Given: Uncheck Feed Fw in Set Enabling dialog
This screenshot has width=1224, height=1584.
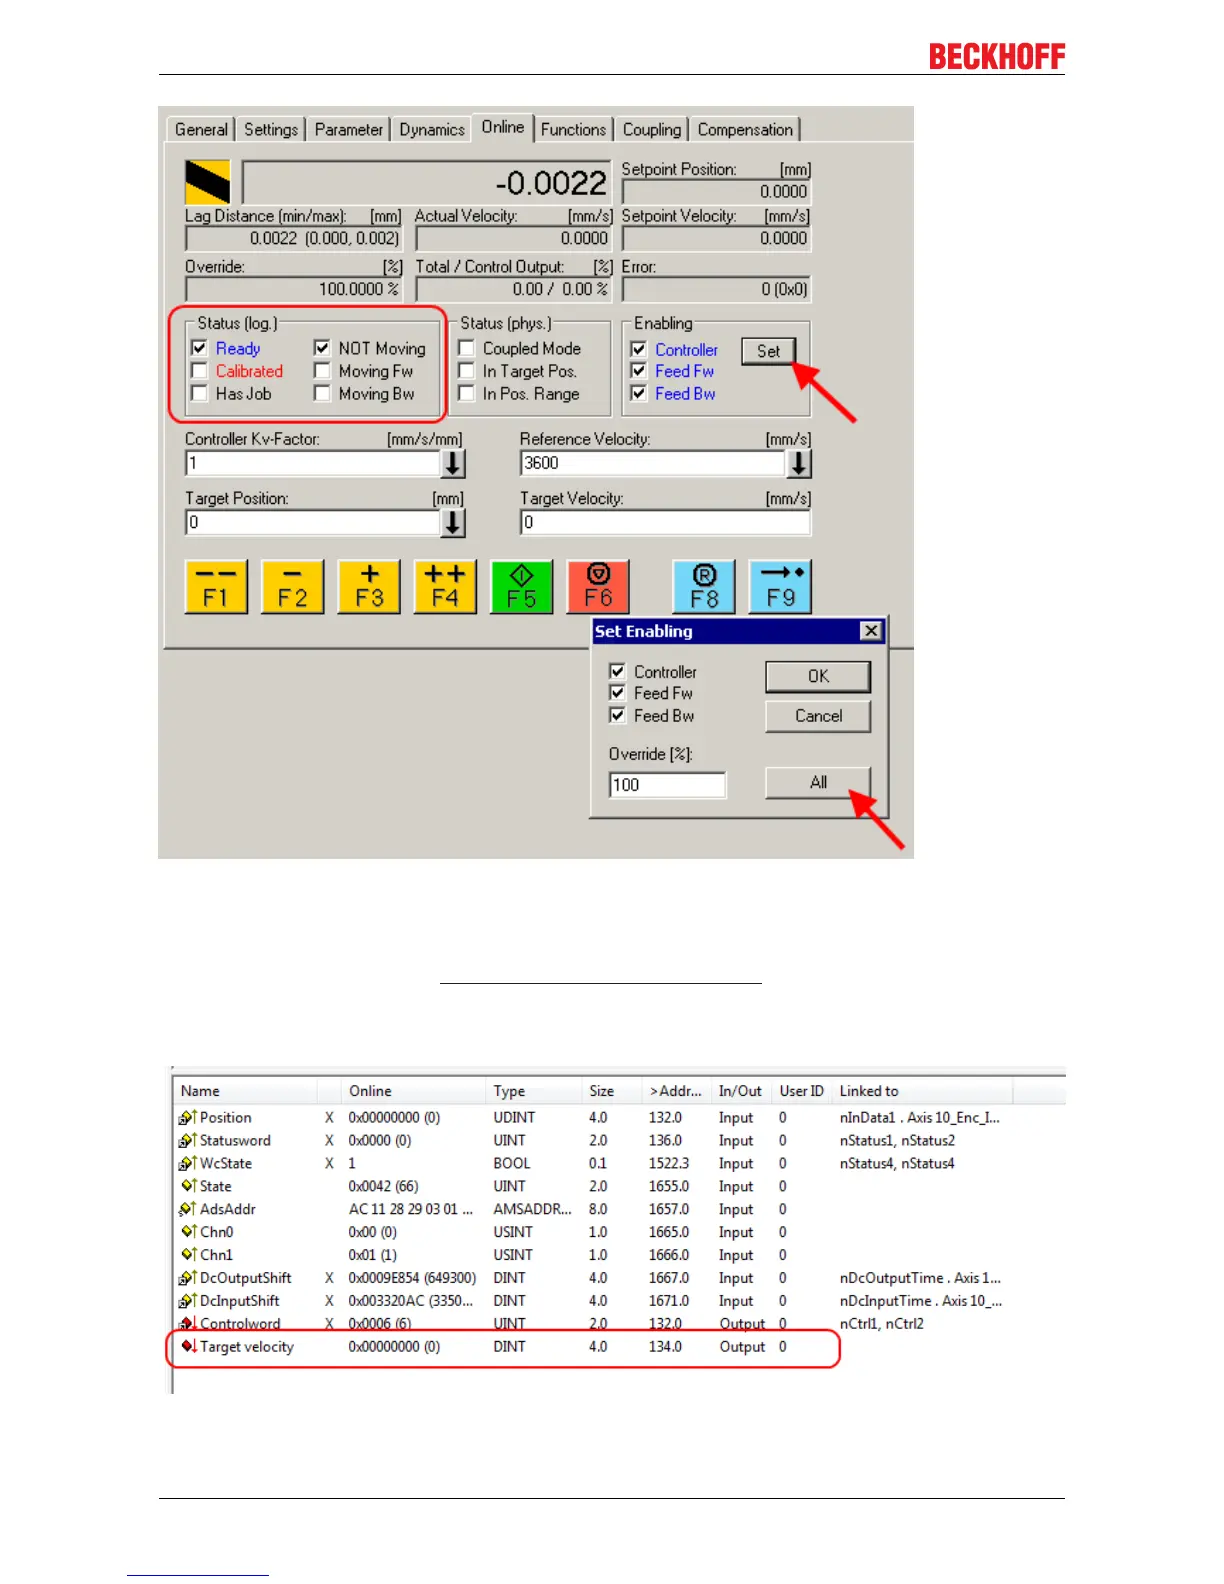Looking at the screenshot, I should pyautogui.click(x=617, y=693).
